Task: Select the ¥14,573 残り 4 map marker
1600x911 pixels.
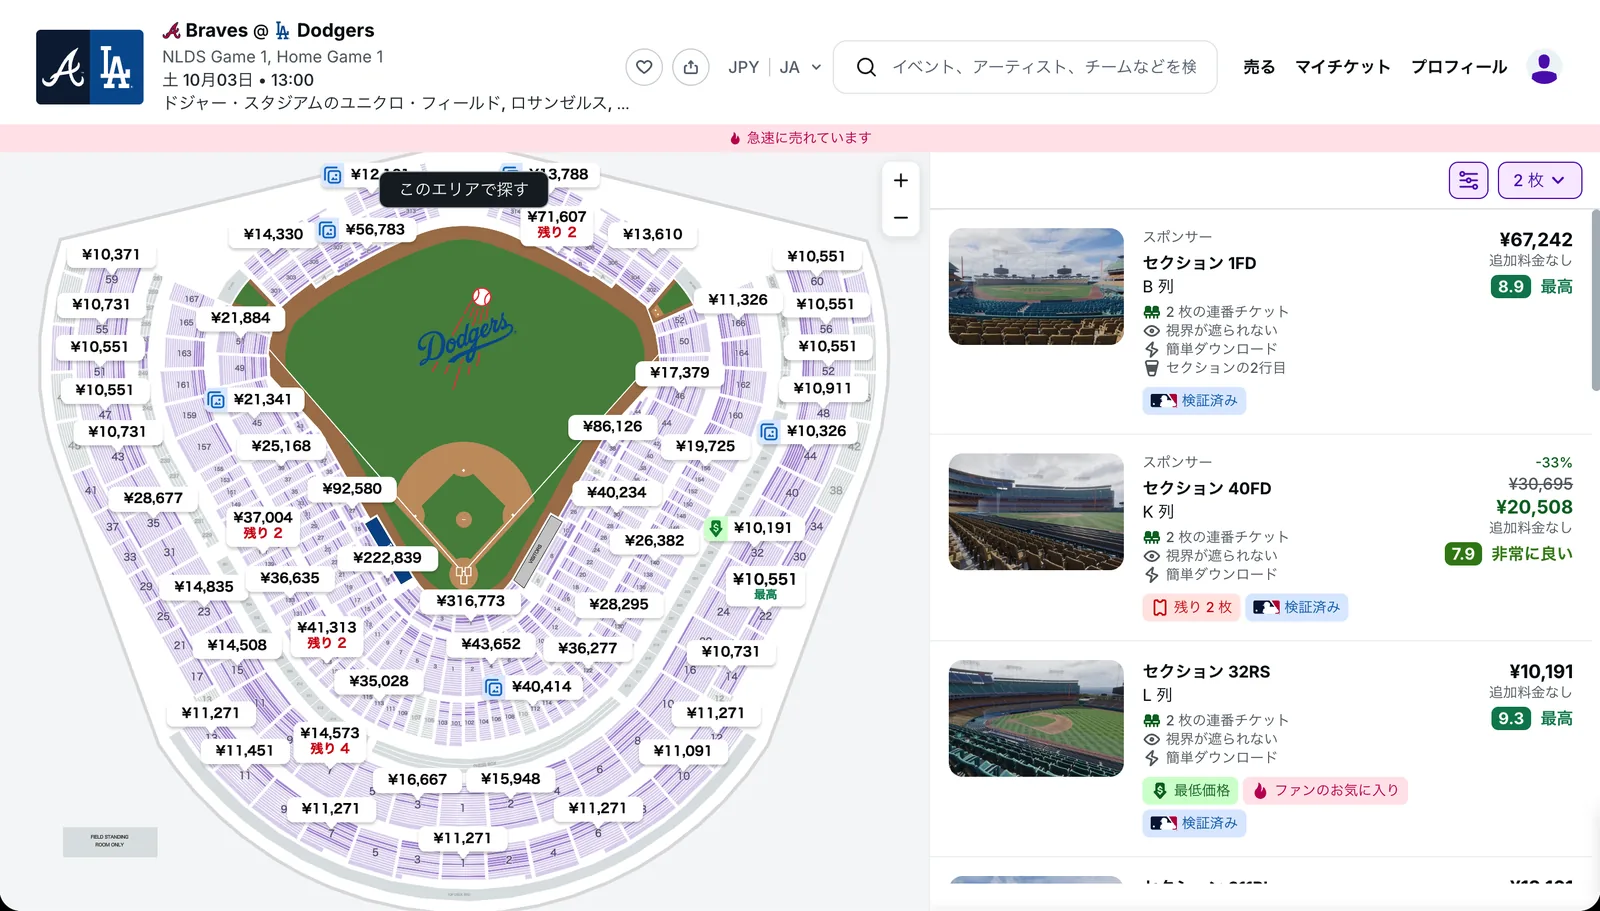Action: pos(330,739)
